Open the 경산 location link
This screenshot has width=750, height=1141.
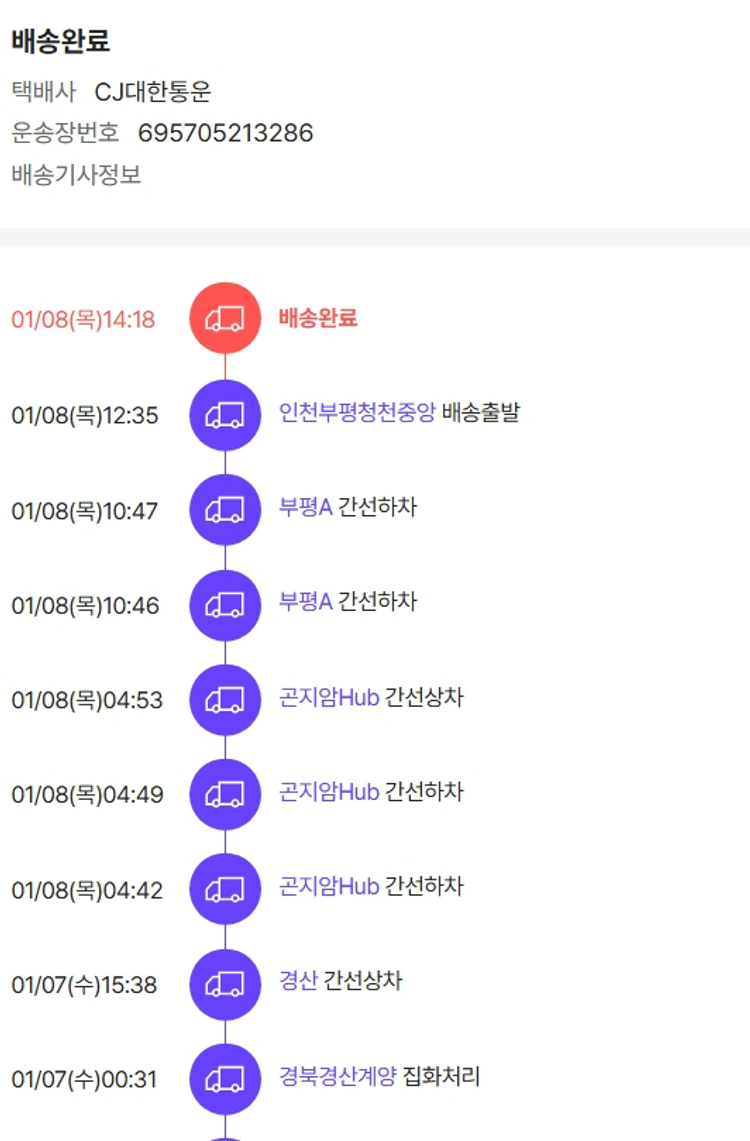click(x=298, y=981)
